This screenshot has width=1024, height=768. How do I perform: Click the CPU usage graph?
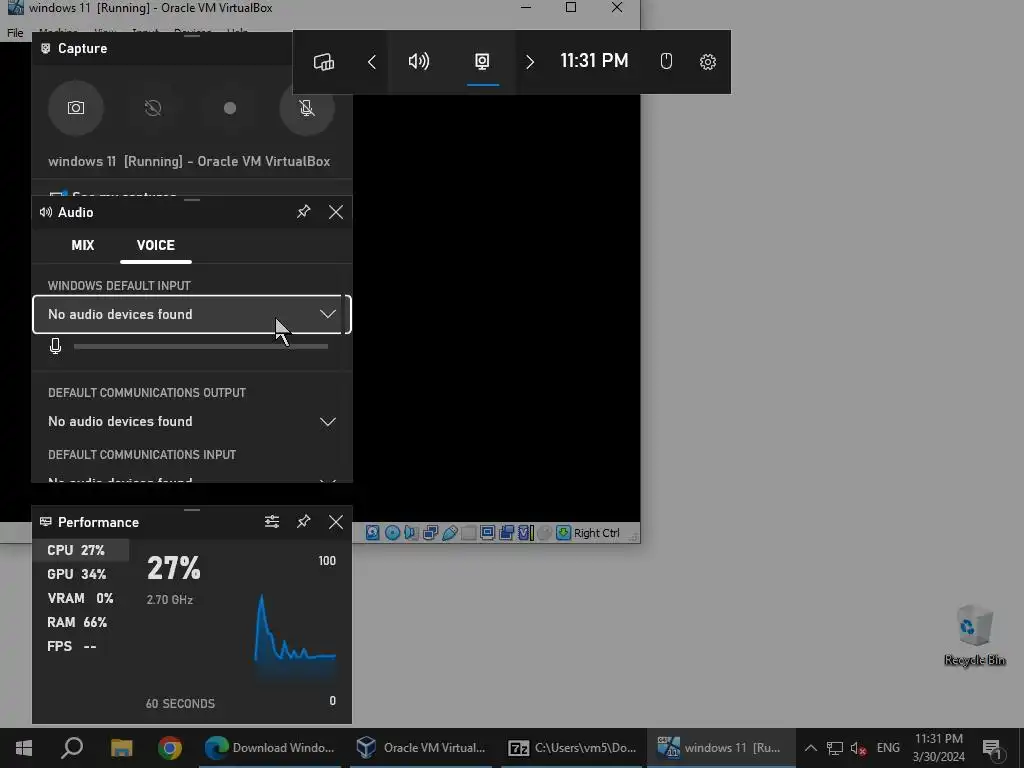pyautogui.click(x=295, y=630)
